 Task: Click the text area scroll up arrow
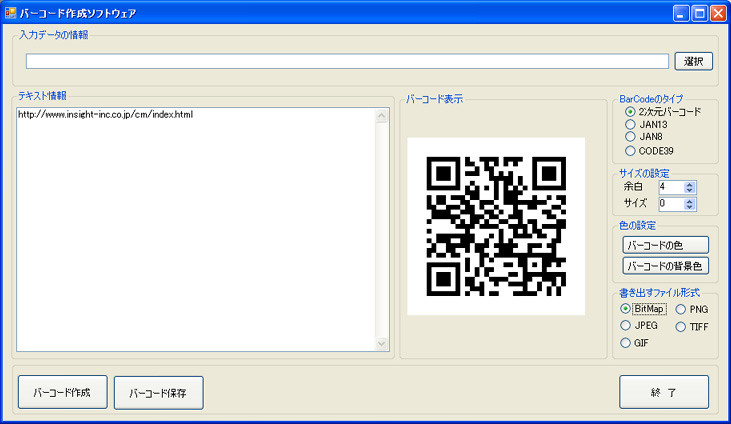pos(381,116)
